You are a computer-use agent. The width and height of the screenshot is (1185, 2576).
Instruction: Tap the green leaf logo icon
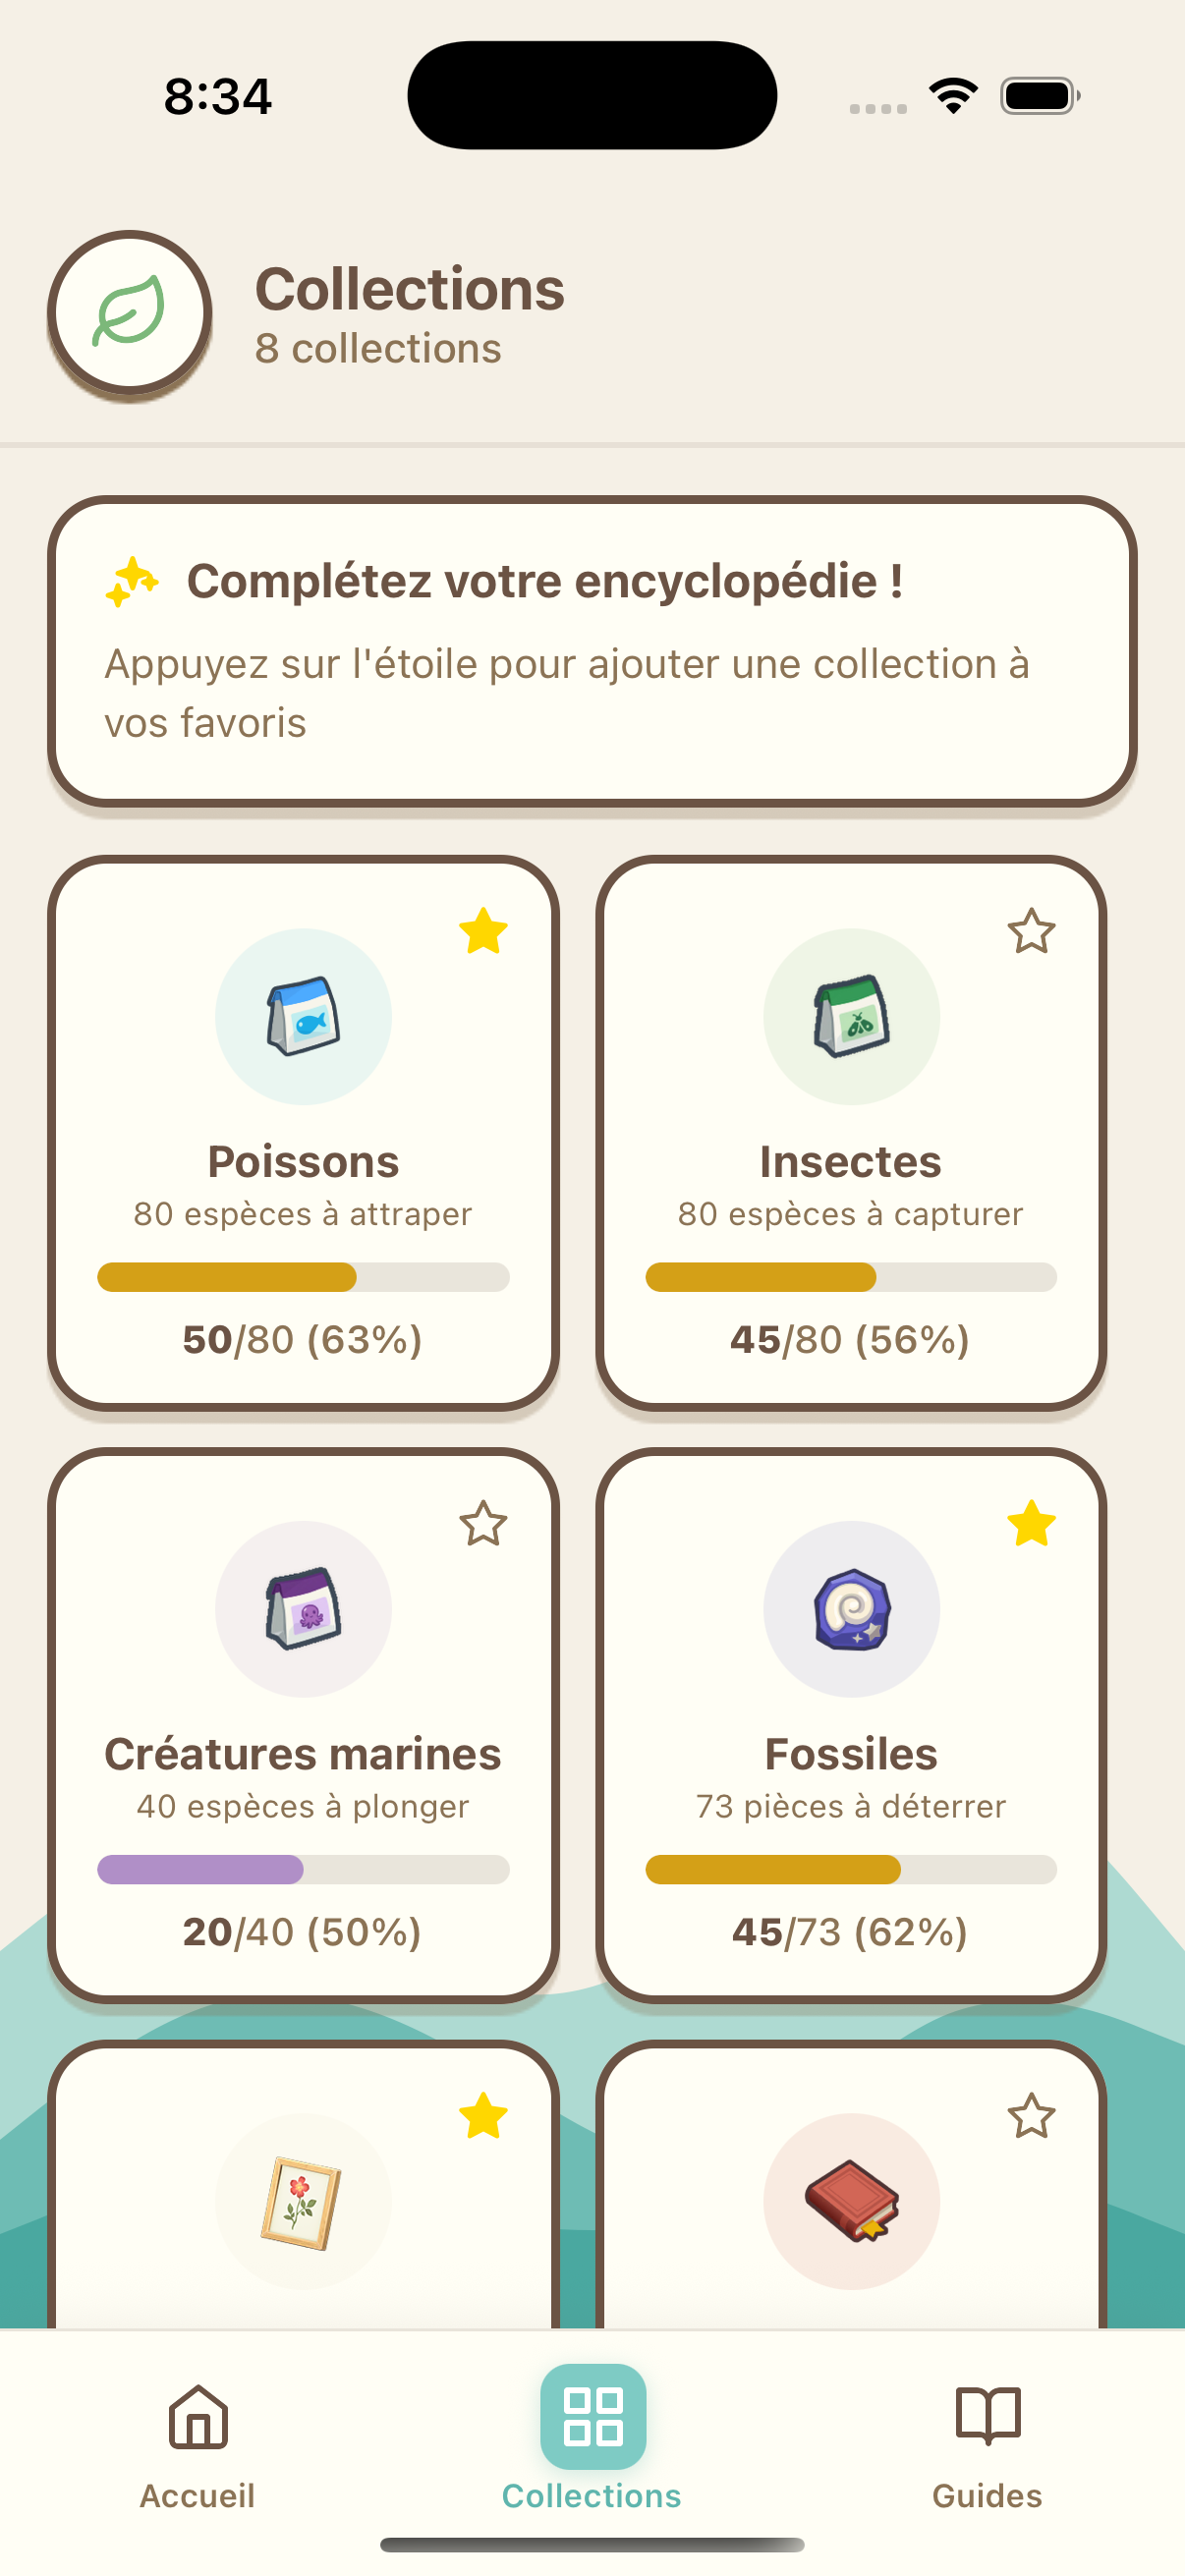pos(129,313)
